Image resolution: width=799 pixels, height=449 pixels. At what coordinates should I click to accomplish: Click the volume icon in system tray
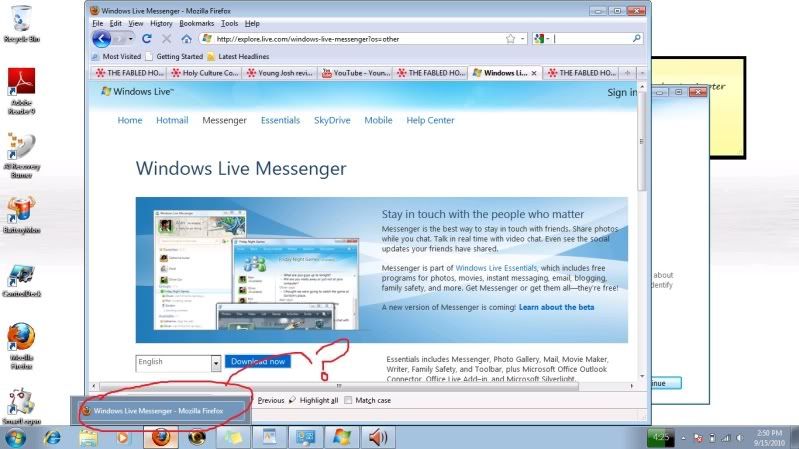(739, 438)
